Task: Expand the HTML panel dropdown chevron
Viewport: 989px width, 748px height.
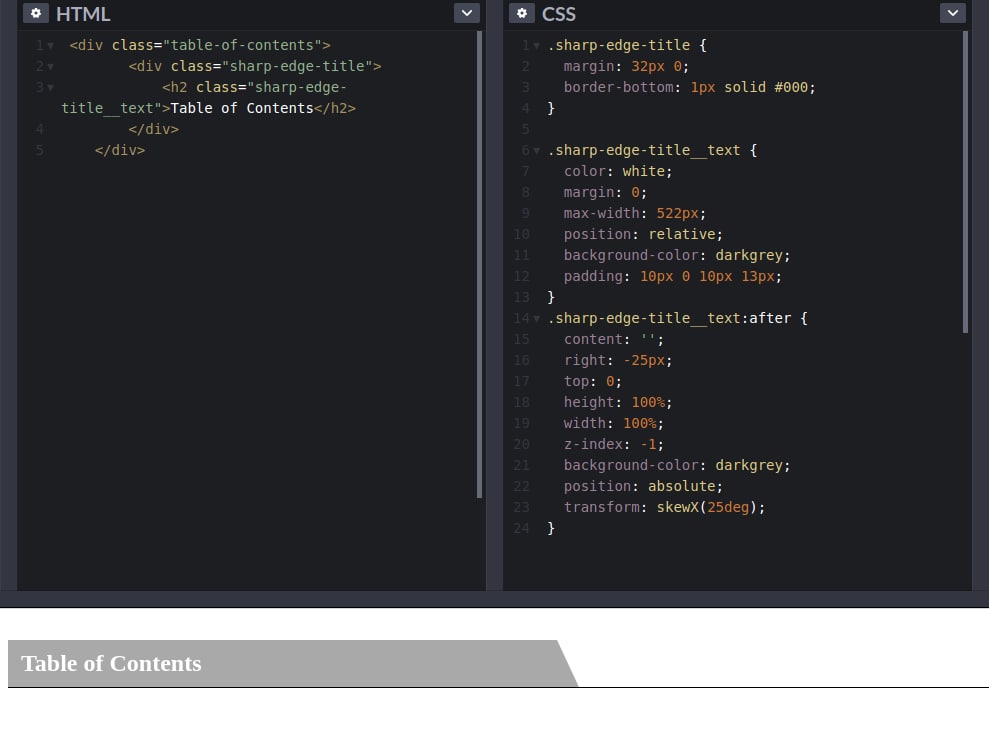Action: click(x=467, y=13)
